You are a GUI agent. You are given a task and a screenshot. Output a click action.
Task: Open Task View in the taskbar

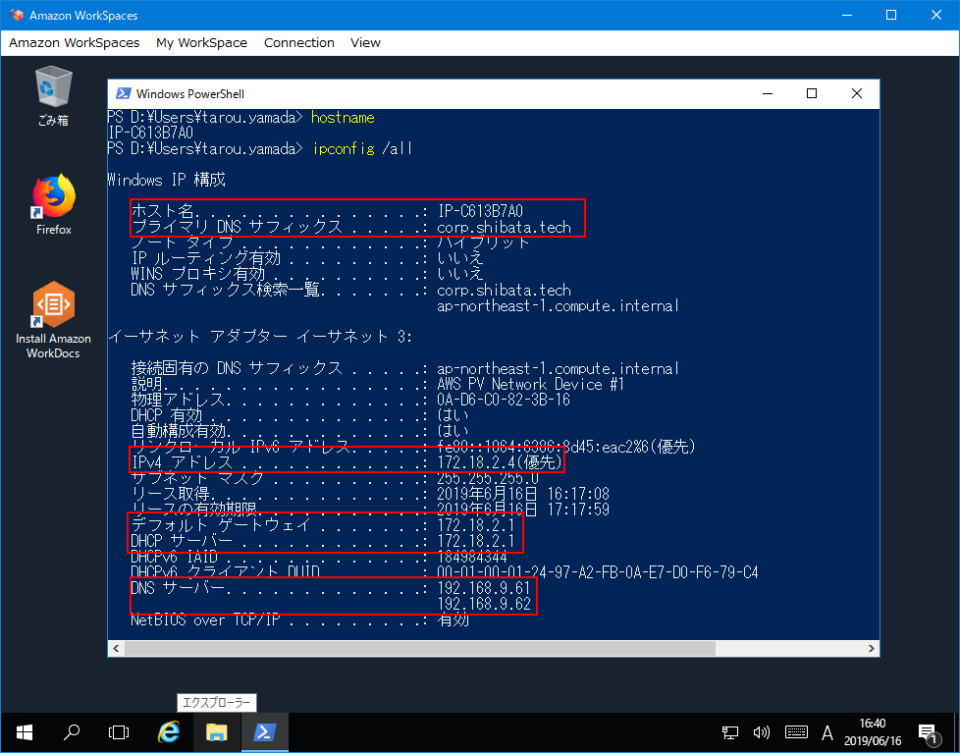click(119, 733)
